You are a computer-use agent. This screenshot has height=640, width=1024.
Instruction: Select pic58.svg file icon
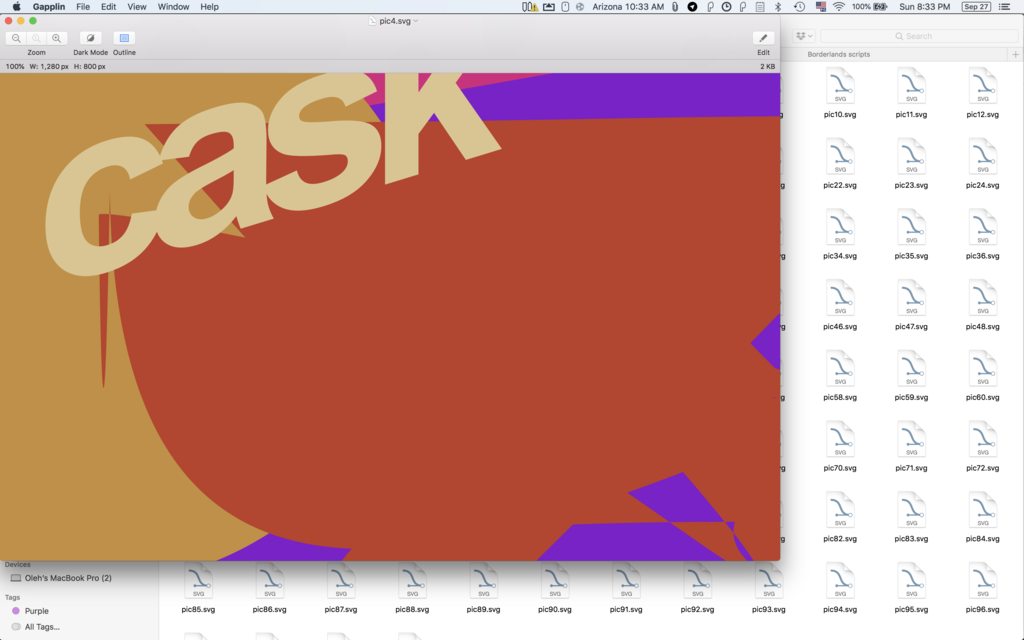coord(840,370)
